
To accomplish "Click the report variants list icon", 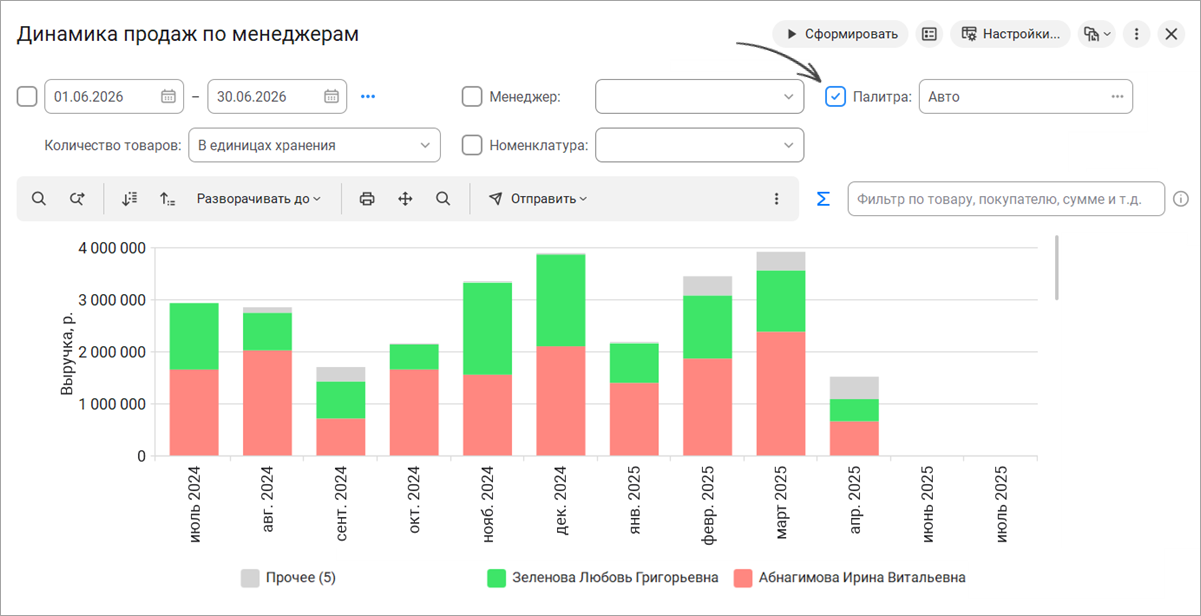I will tap(930, 34).
